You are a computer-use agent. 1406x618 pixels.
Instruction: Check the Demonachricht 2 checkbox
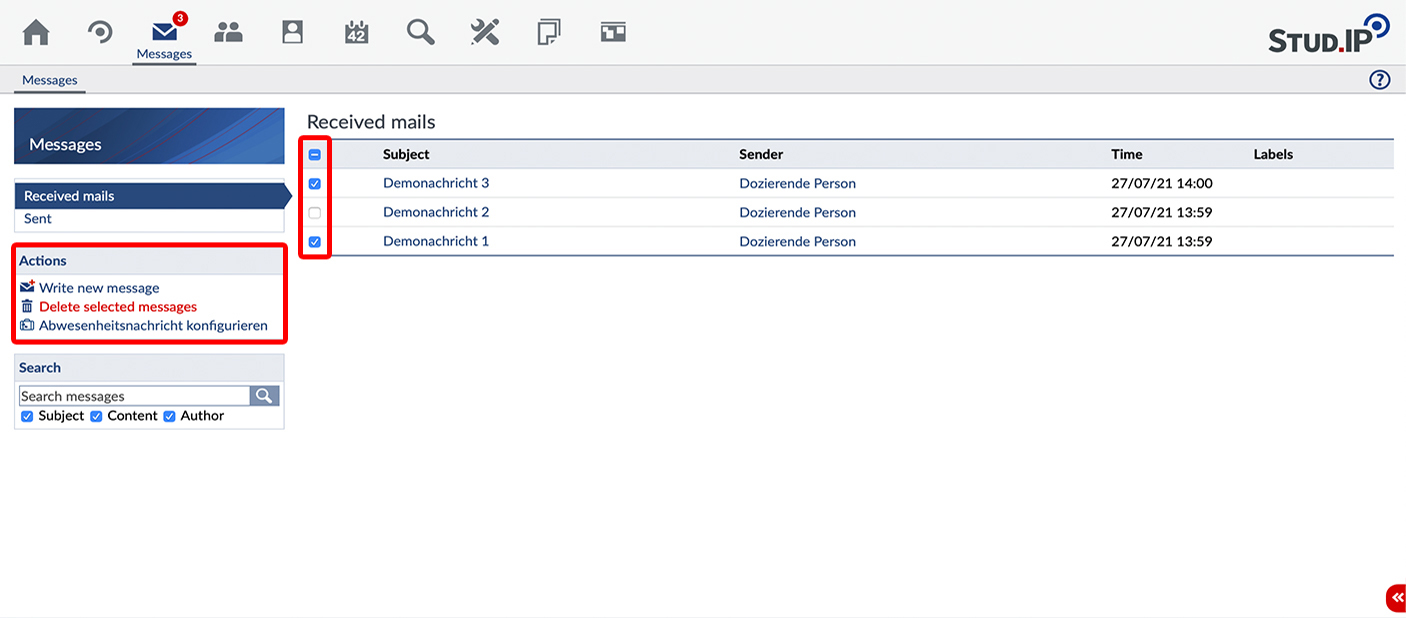tap(315, 213)
